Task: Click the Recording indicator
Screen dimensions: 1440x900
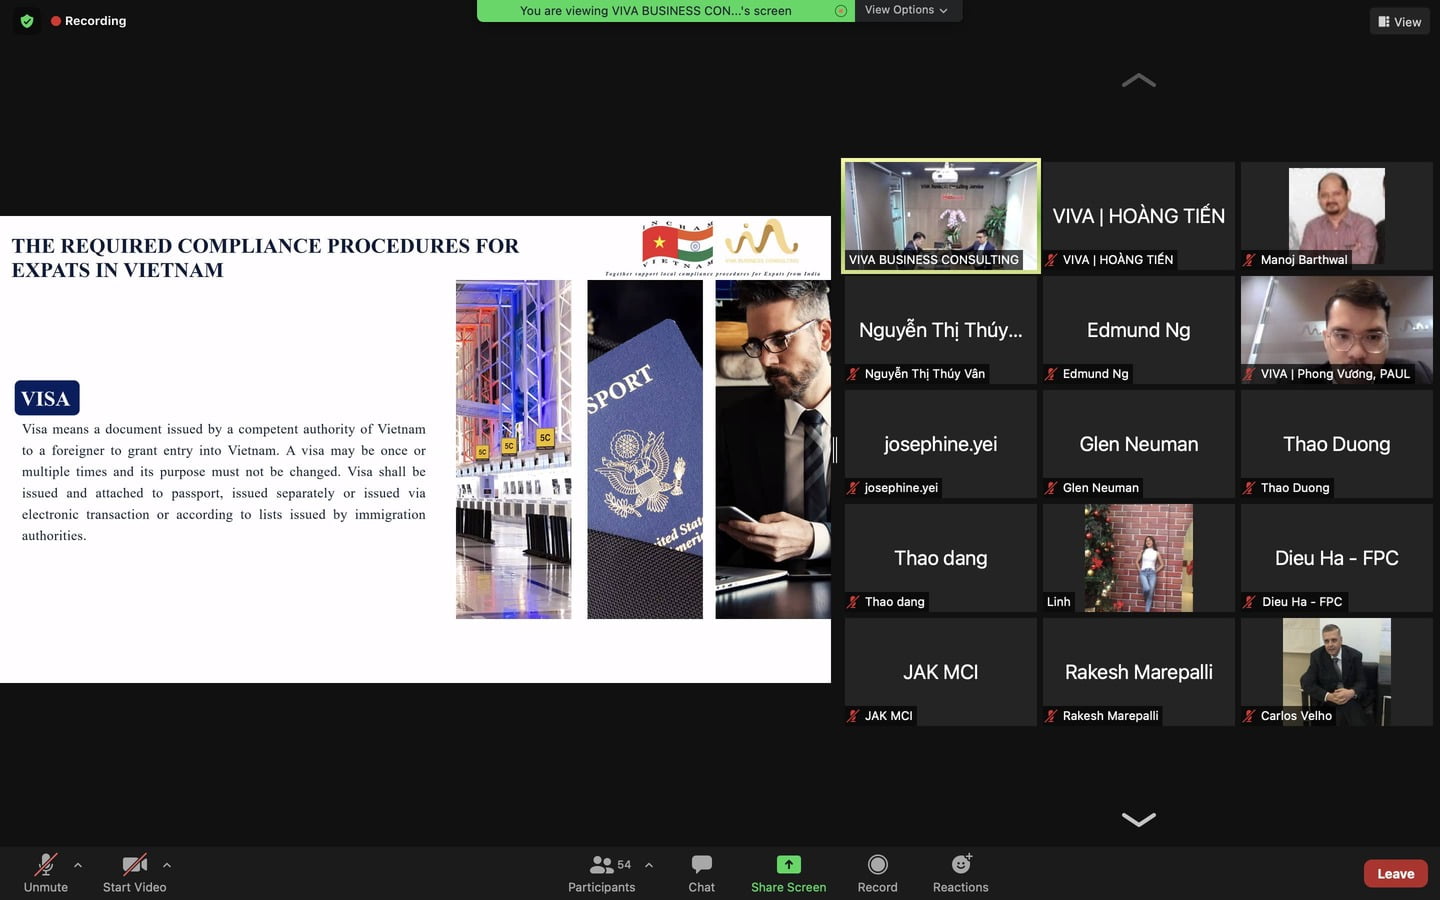Action: [x=88, y=21]
